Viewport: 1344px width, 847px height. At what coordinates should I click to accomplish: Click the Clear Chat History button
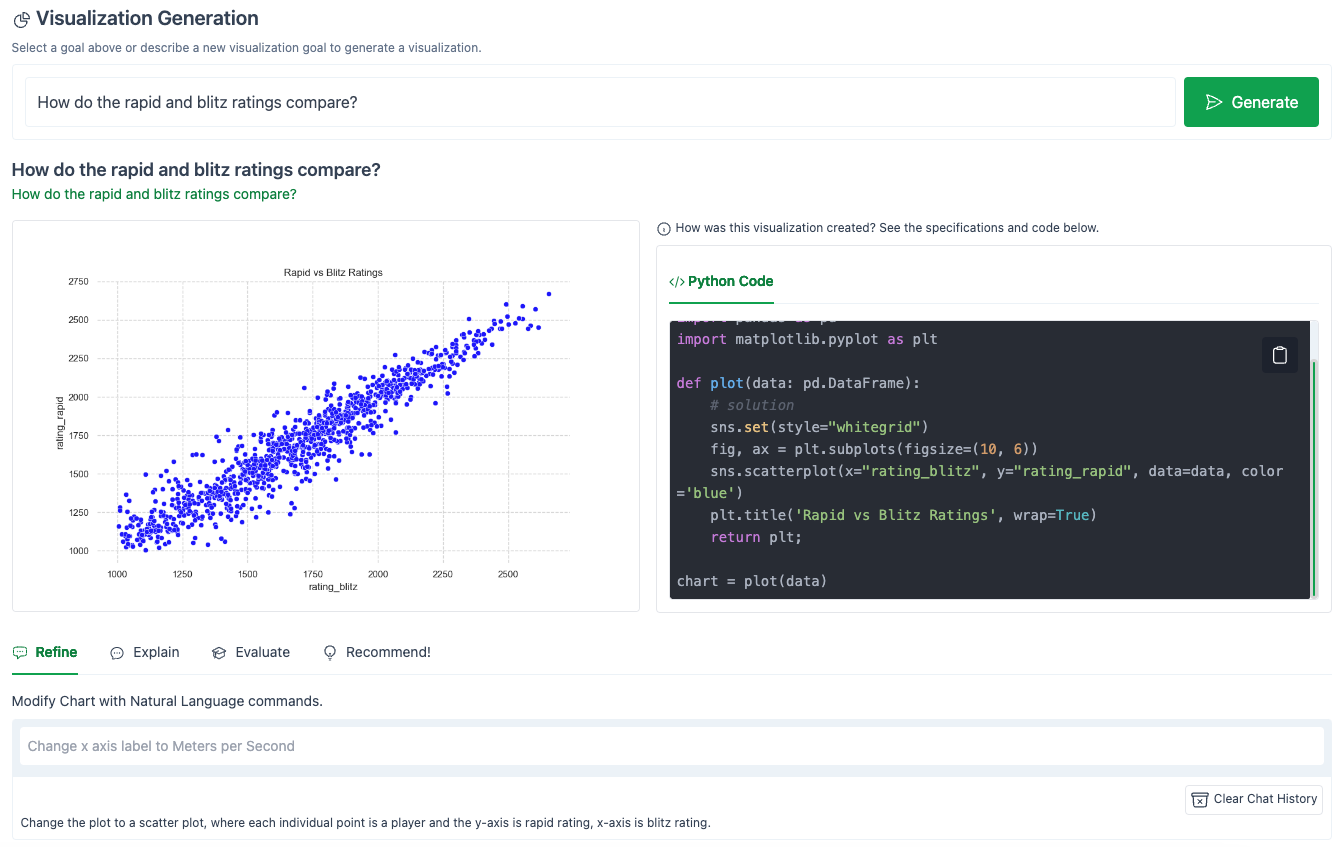pos(1253,799)
